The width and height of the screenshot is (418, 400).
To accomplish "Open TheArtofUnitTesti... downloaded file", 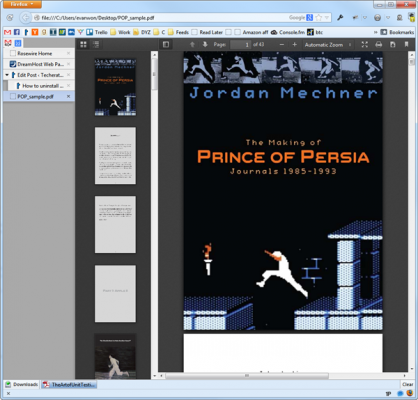I will pyautogui.click(x=69, y=384).
